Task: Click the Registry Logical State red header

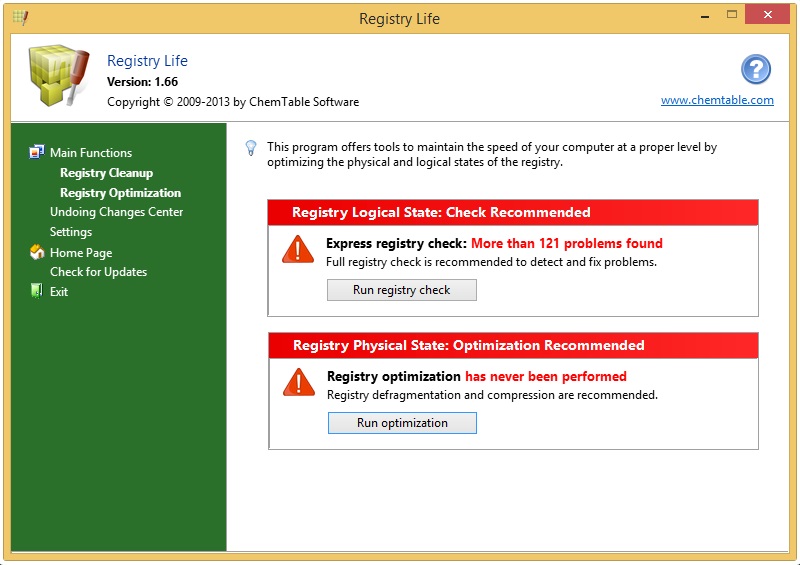Action: click(x=512, y=212)
